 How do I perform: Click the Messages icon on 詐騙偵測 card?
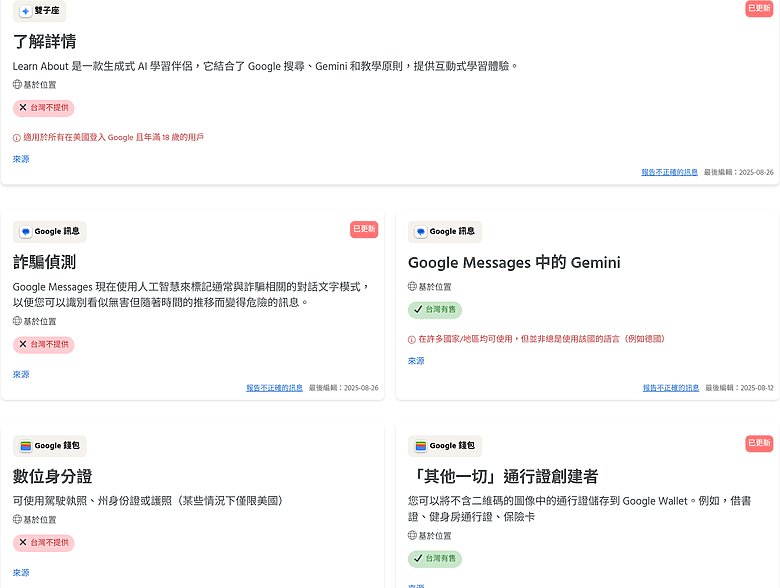click(x=26, y=232)
